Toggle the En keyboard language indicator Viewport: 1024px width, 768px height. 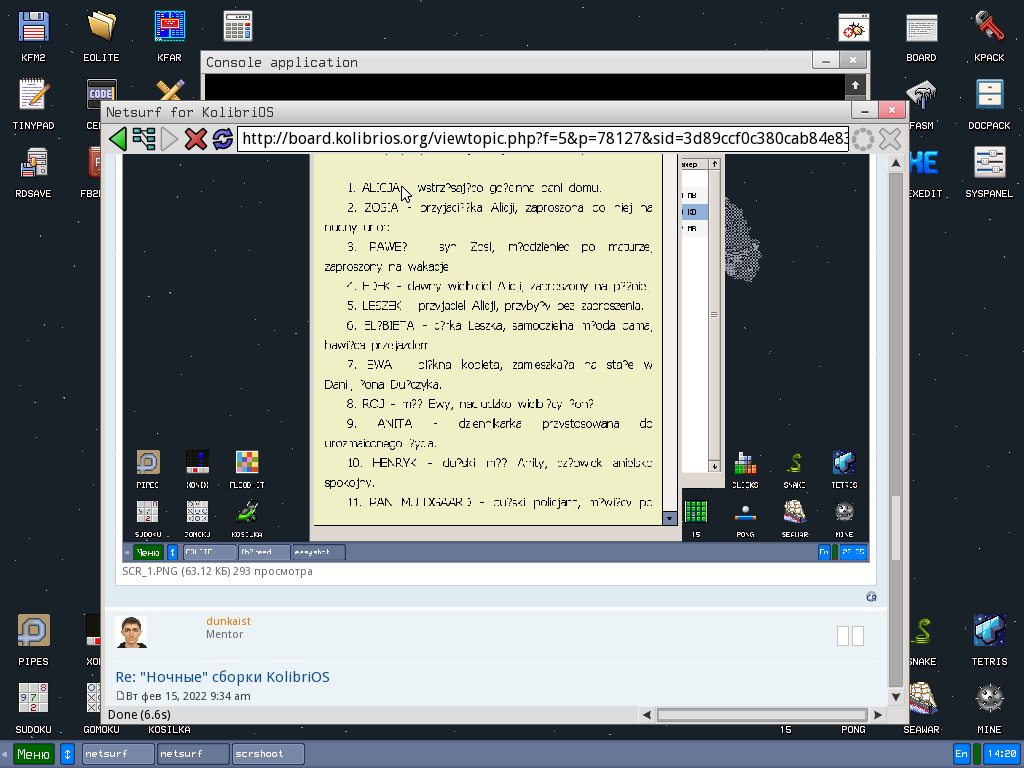[961, 753]
